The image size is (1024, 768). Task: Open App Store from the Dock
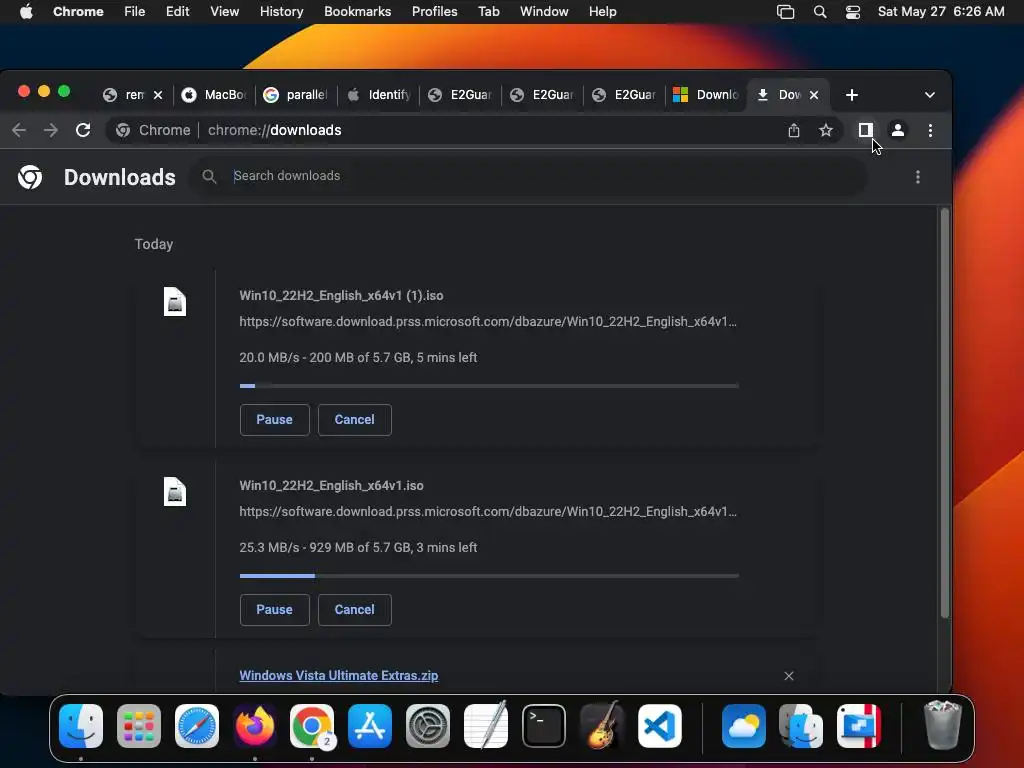[370, 726]
